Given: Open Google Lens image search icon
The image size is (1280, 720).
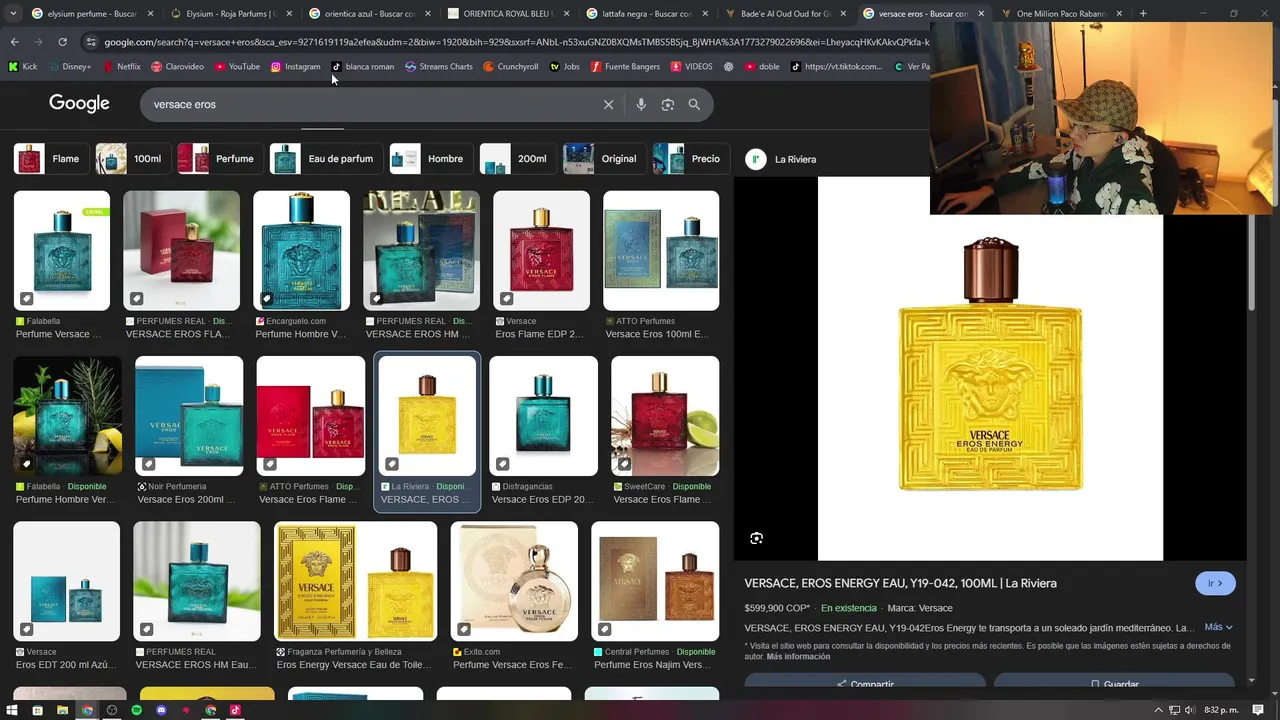Looking at the screenshot, I should (668, 104).
